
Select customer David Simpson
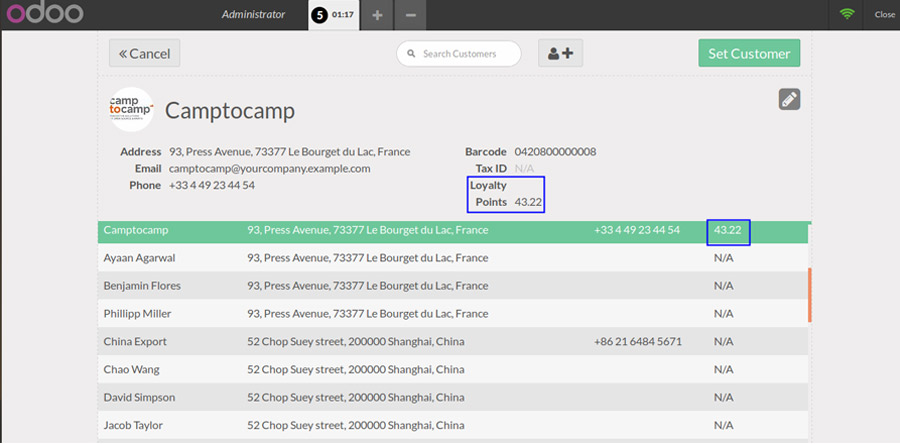pos(453,397)
